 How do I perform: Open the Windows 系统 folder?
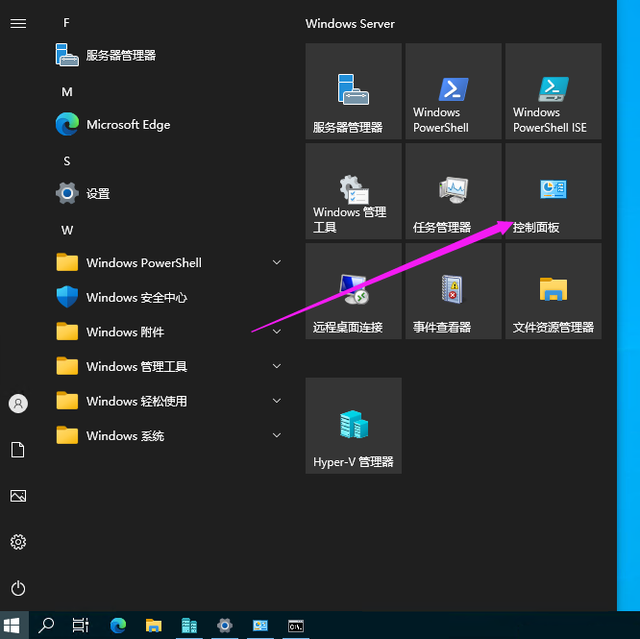[x=169, y=435]
